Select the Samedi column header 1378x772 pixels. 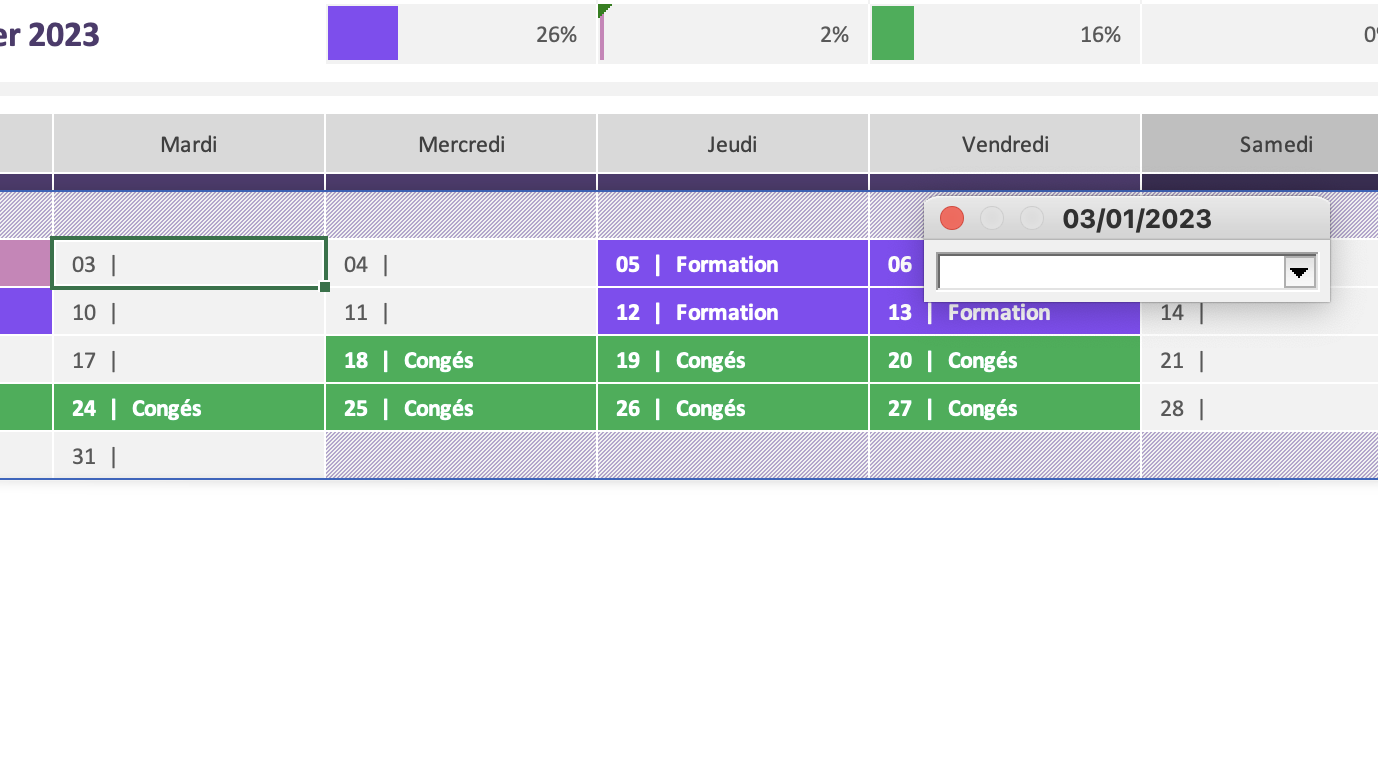pyautogui.click(x=1260, y=144)
